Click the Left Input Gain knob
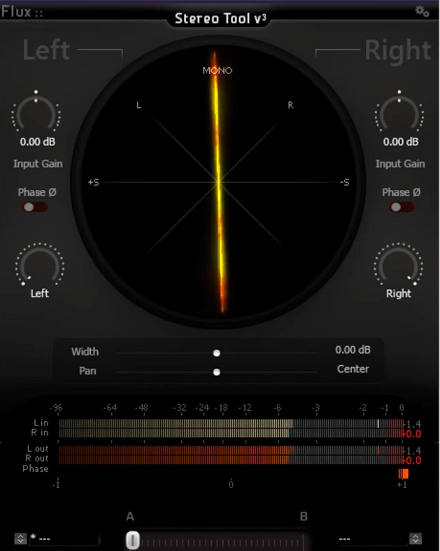Viewport: 440px width, 551px height. pyautogui.click(x=36, y=112)
